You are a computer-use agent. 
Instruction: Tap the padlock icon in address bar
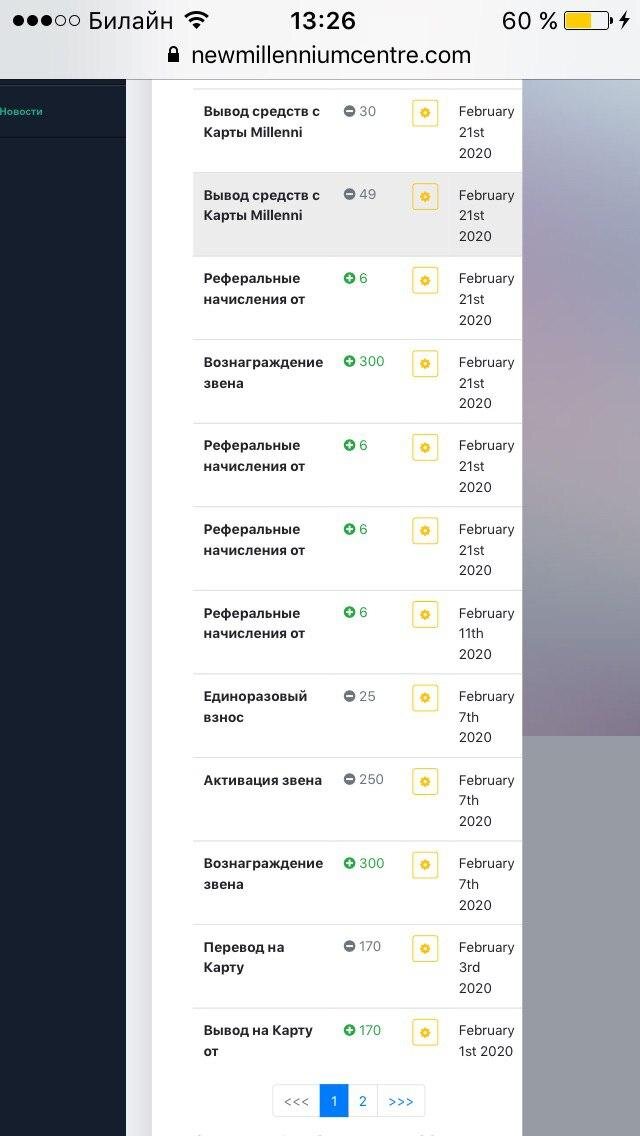coord(174,55)
